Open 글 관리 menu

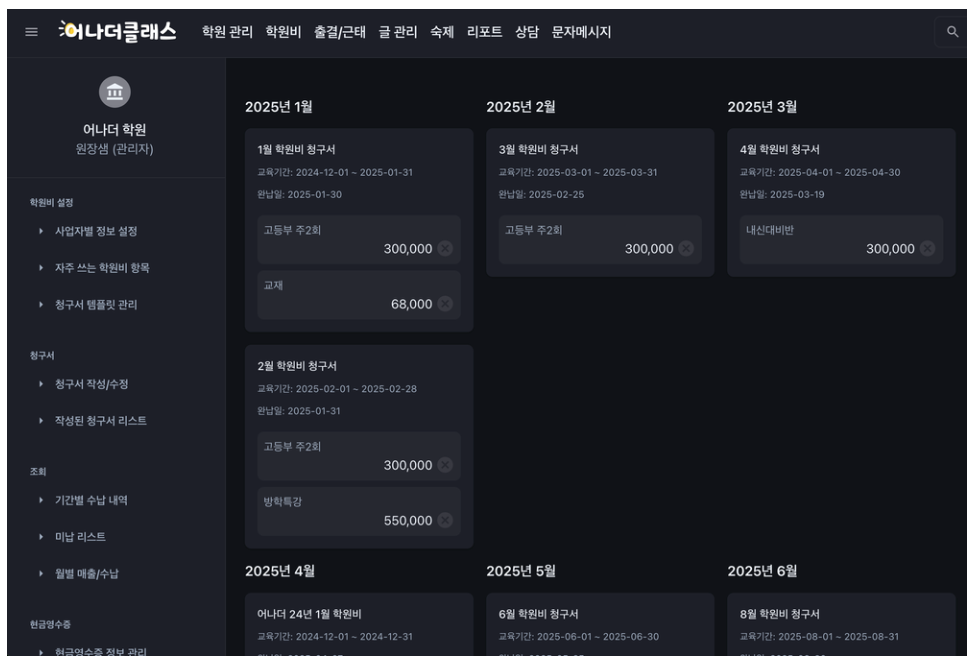[398, 32]
